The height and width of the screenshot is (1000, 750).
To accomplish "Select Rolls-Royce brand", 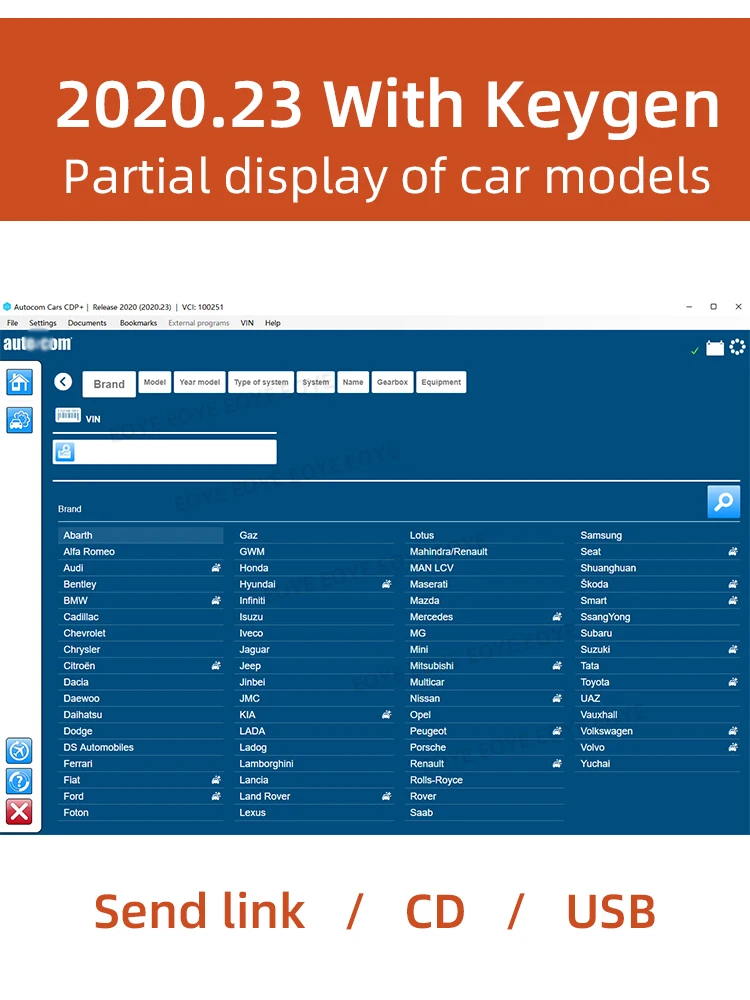I will (x=485, y=780).
